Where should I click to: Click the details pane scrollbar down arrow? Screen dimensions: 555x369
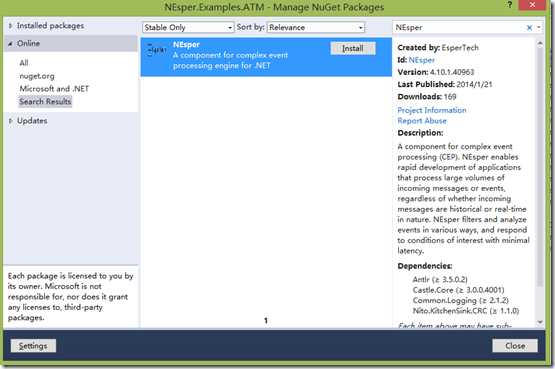point(540,322)
